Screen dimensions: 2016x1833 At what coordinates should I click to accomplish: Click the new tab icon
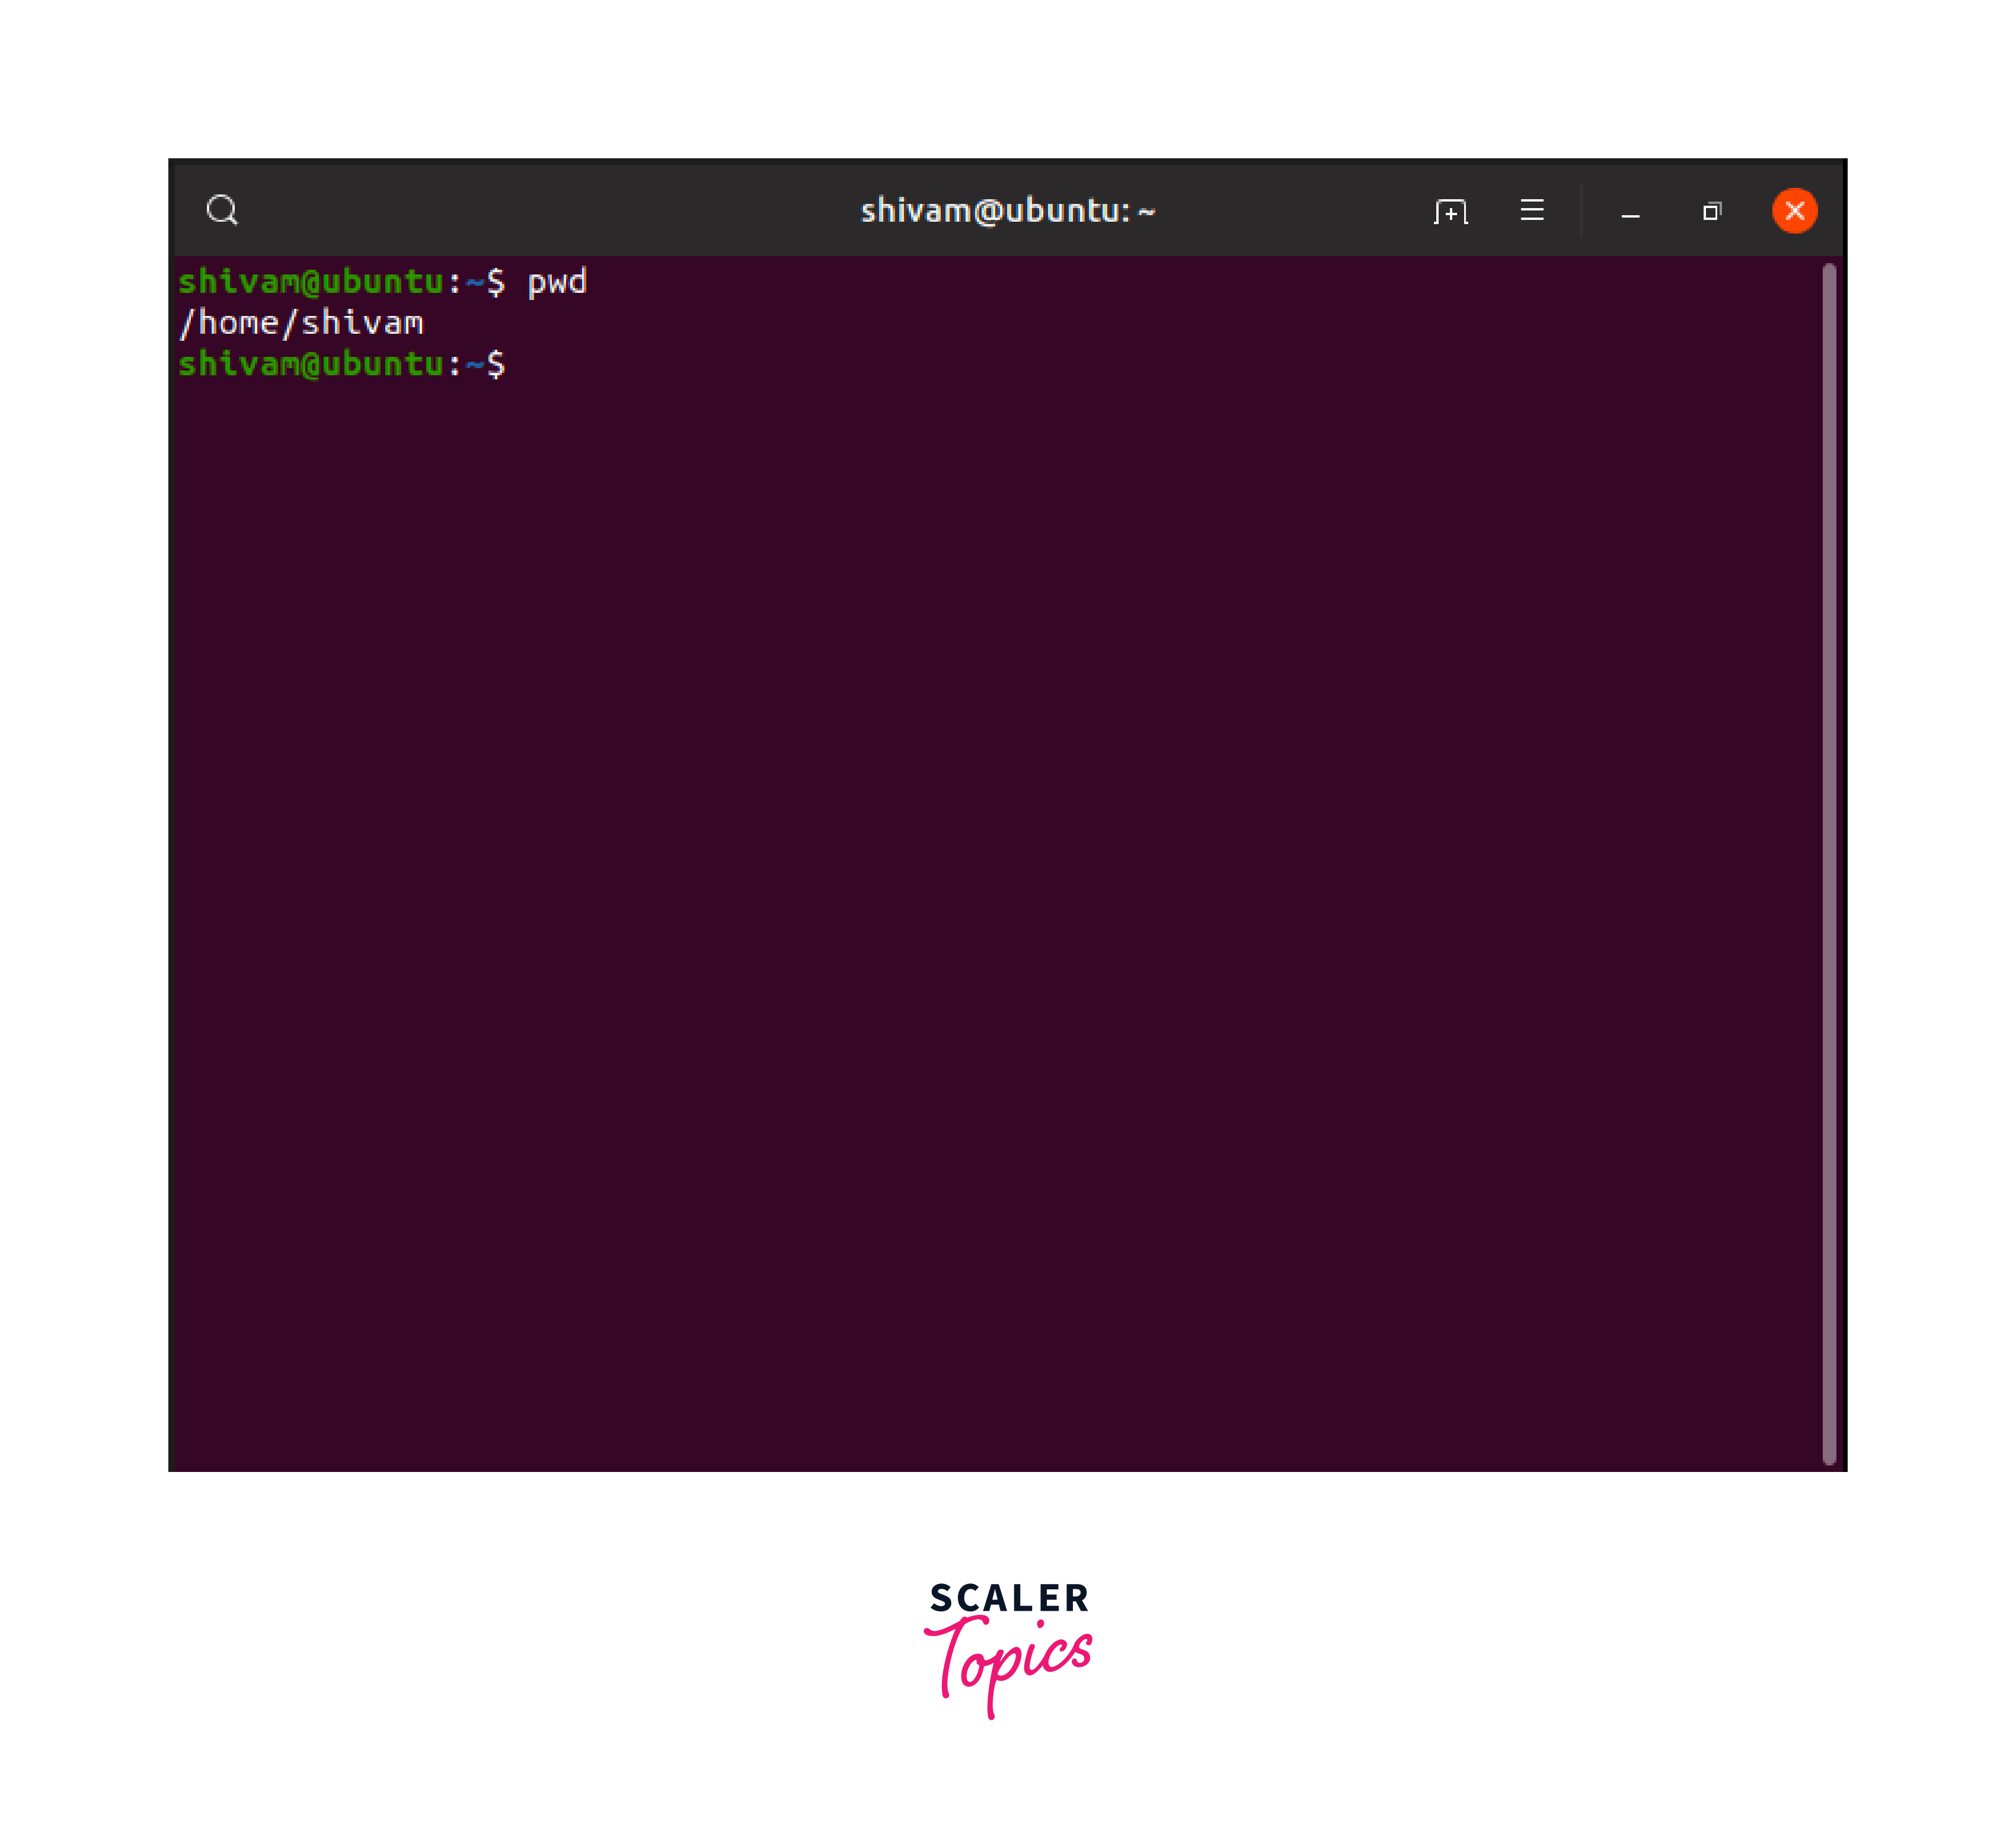click(x=1450, y=211)
